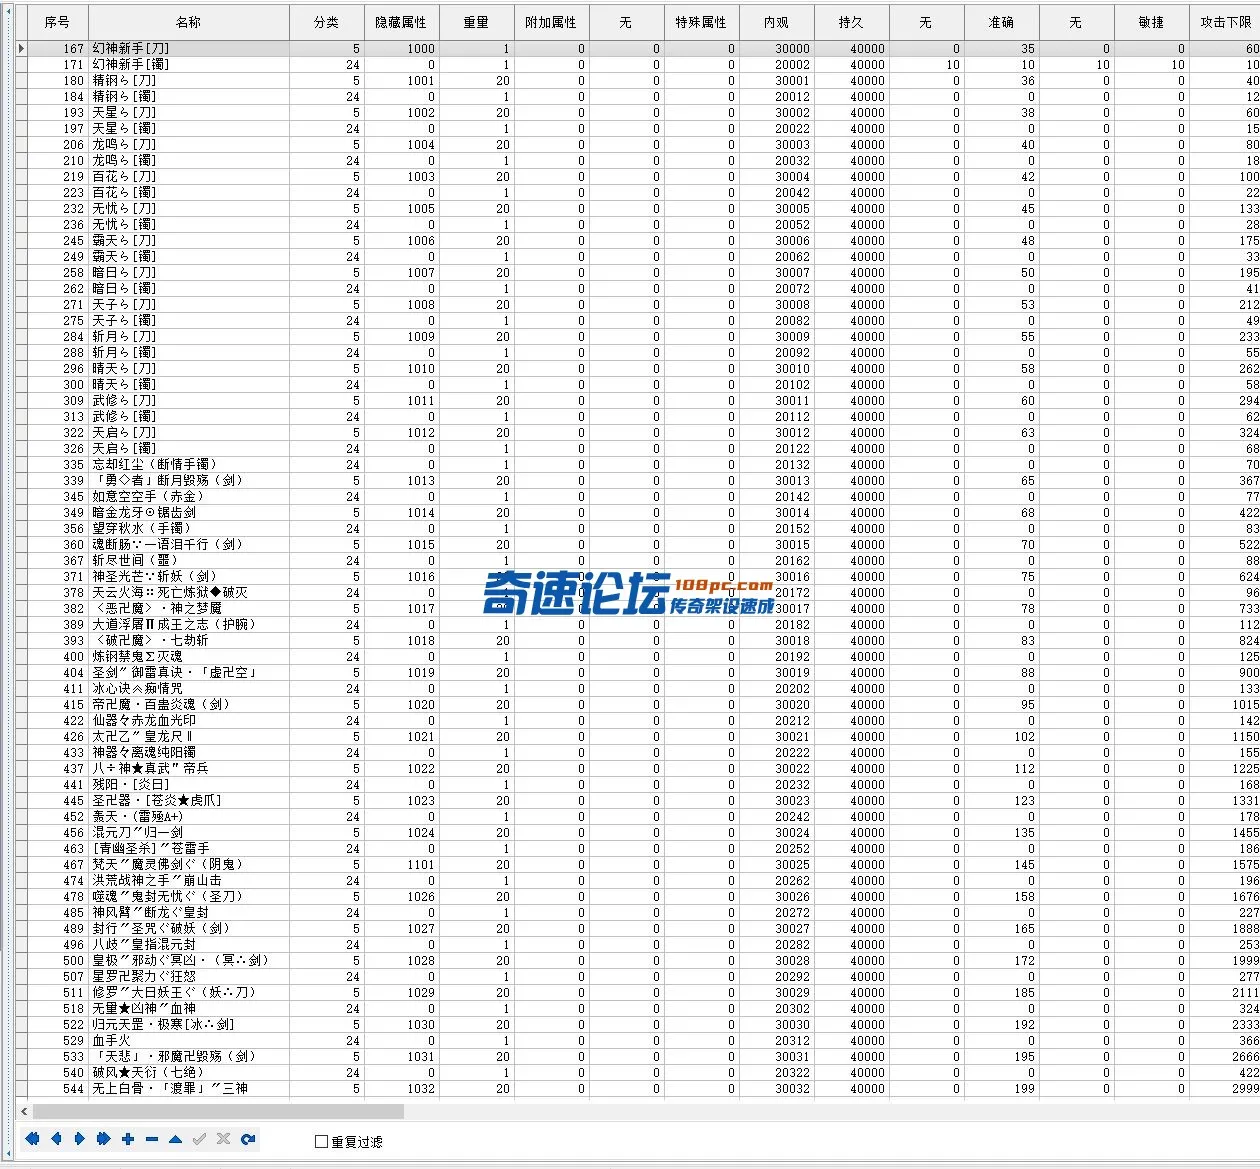Select the row 神器々离魂纯阳镯
The width and height of the screenshot is (1260, 1169).
pyautogui.click(x=638, y=752)
